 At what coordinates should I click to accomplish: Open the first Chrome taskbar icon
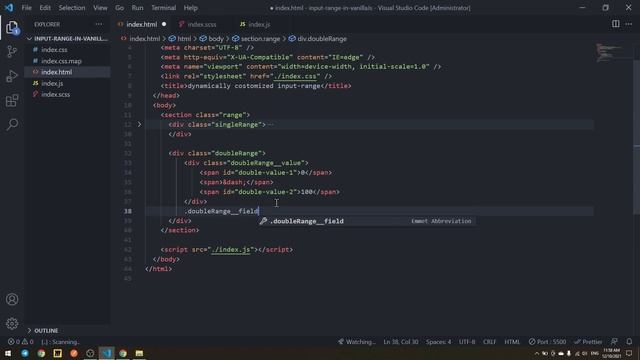pos(41,353)
